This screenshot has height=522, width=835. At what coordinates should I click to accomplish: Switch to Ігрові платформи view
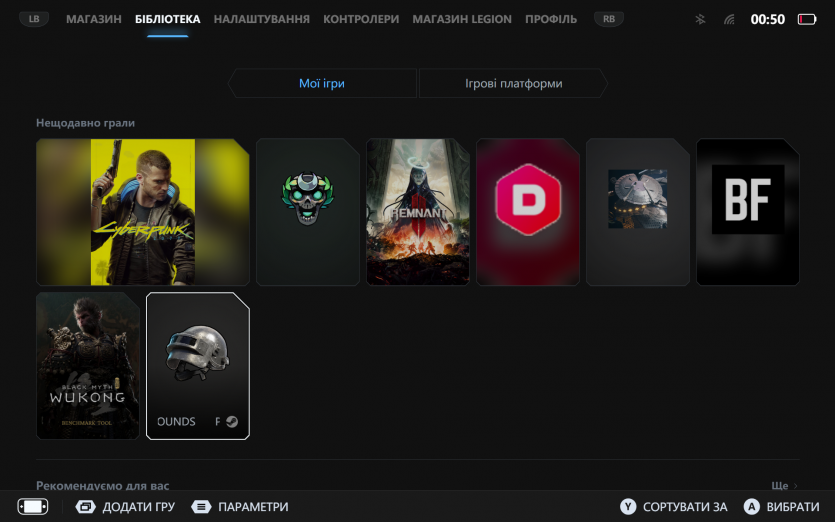(513, 83)
